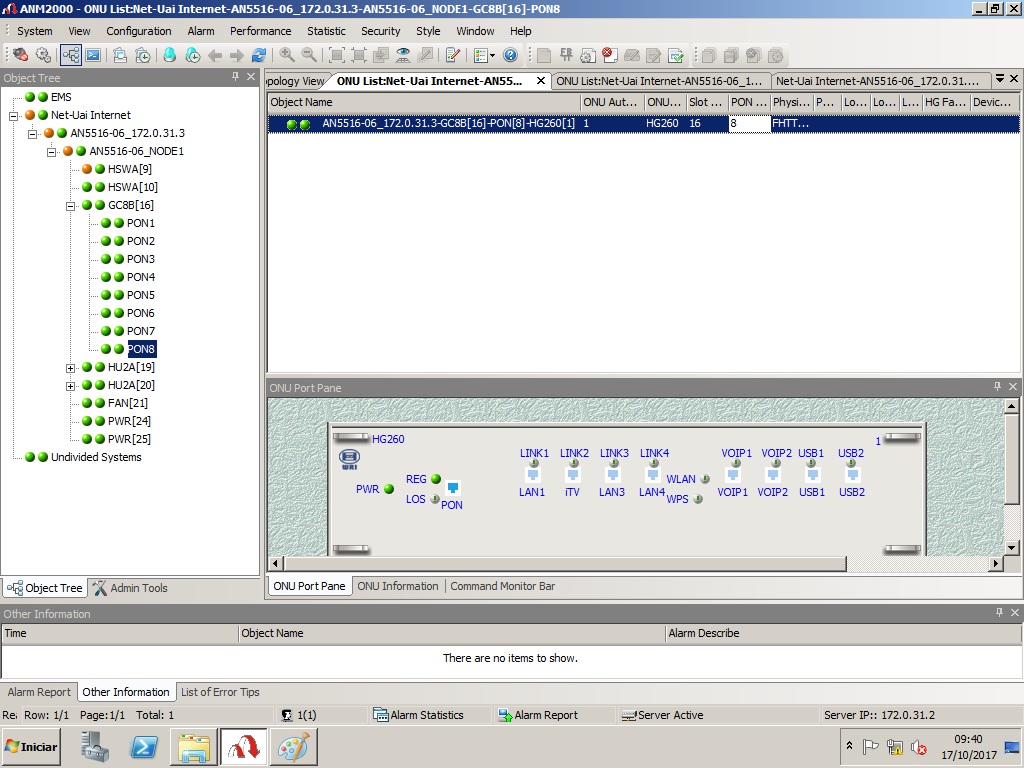The width and height of the screenshot is (1024, 768).
Task: Click the USB2 port icon
Action: (x=852, y=476)
